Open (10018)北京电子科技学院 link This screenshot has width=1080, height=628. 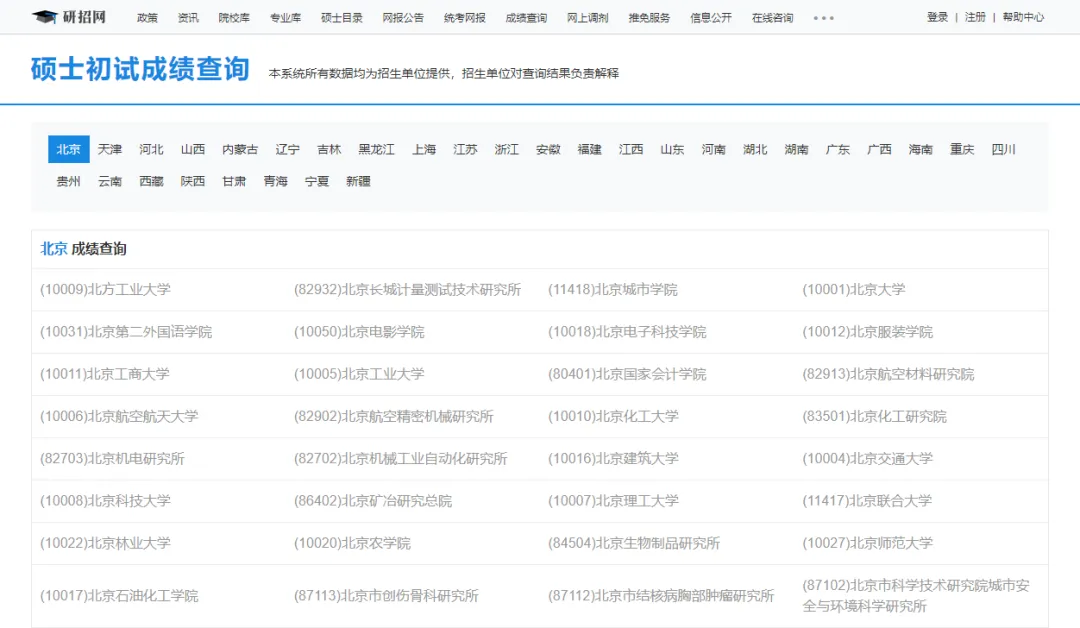(x=627, y=332)
